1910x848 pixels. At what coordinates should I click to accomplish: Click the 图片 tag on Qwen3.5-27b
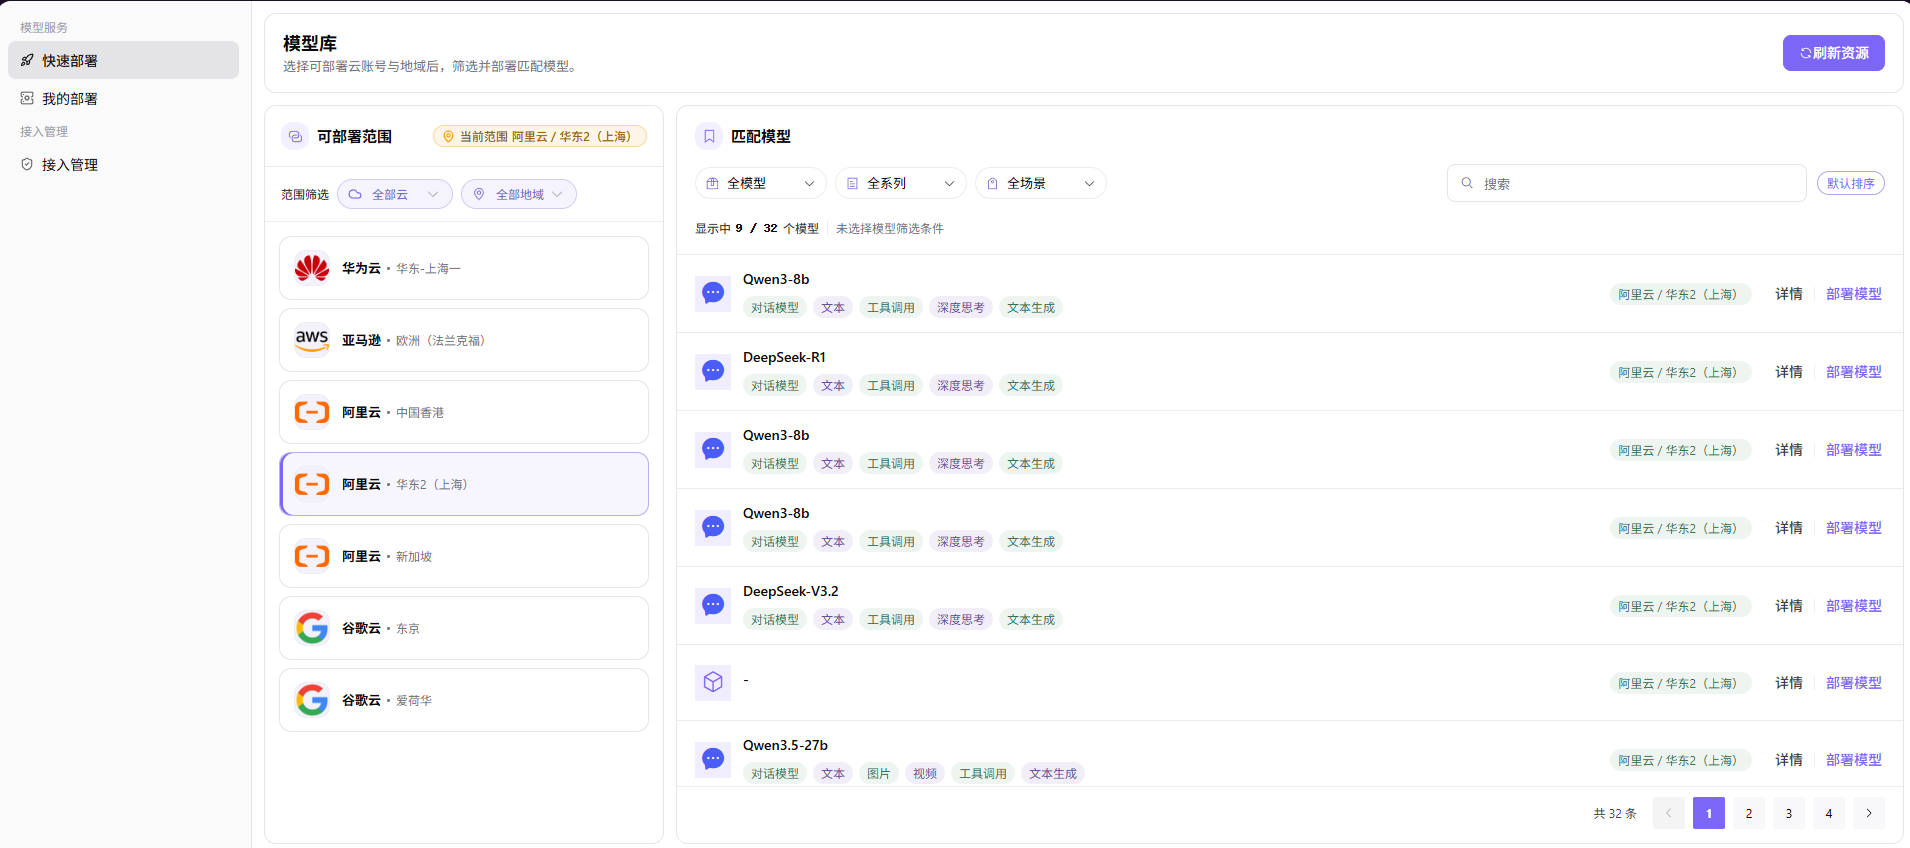879,773
